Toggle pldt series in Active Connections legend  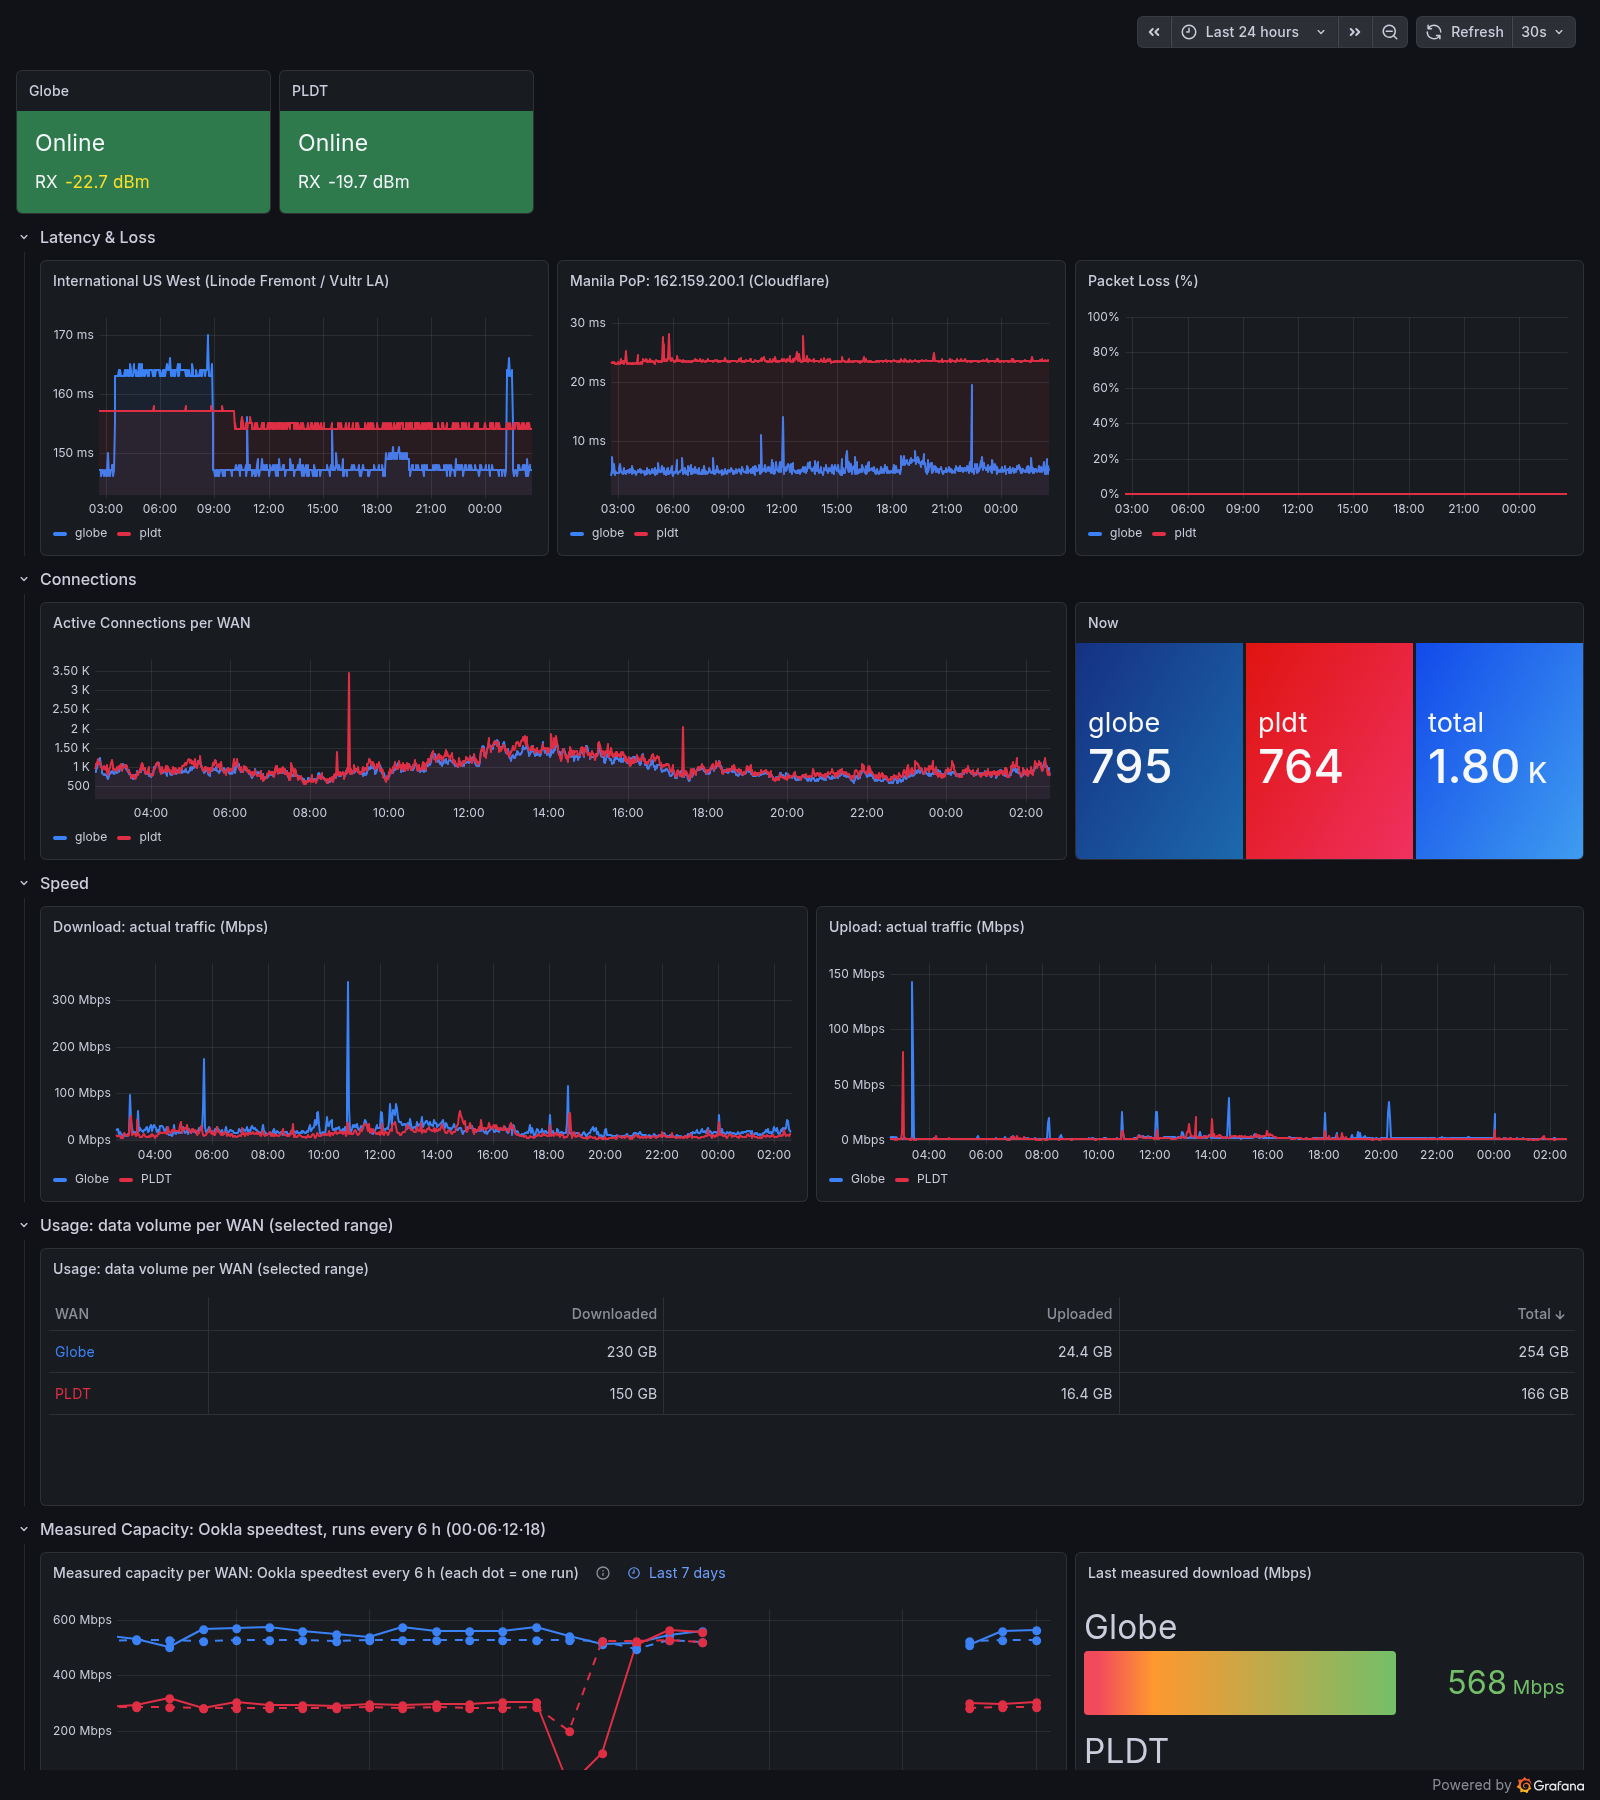(x=139, y=837)
